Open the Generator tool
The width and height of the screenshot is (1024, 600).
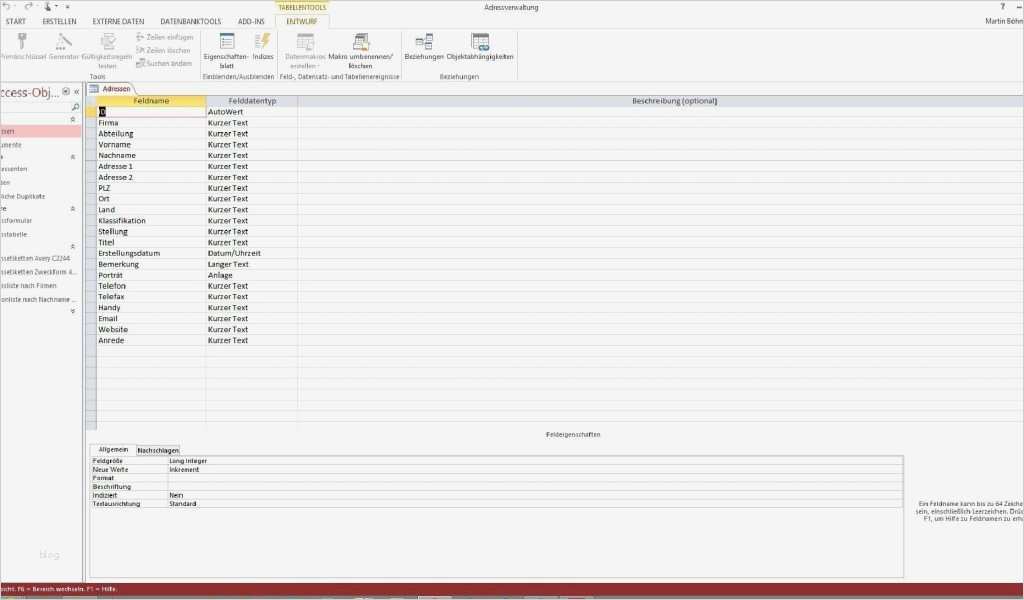pyautogui.click(x=63, y=42)
